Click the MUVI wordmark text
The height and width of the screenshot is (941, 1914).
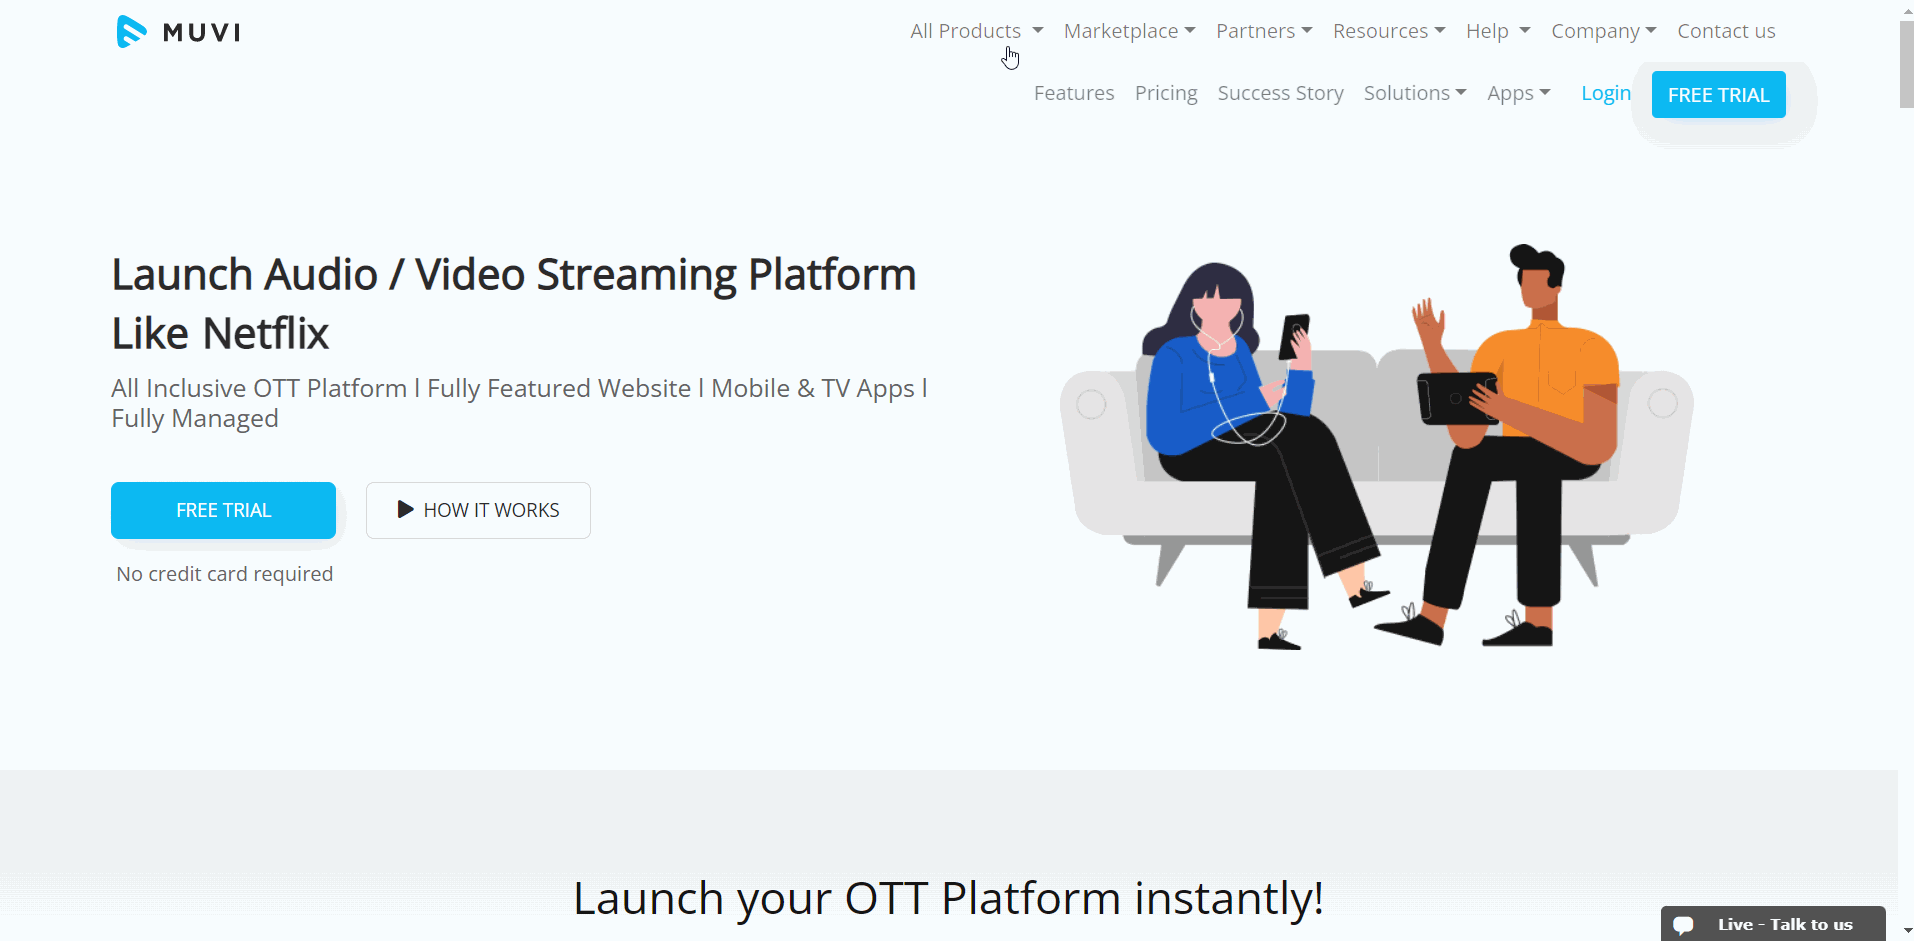click(x=202, y=32)
